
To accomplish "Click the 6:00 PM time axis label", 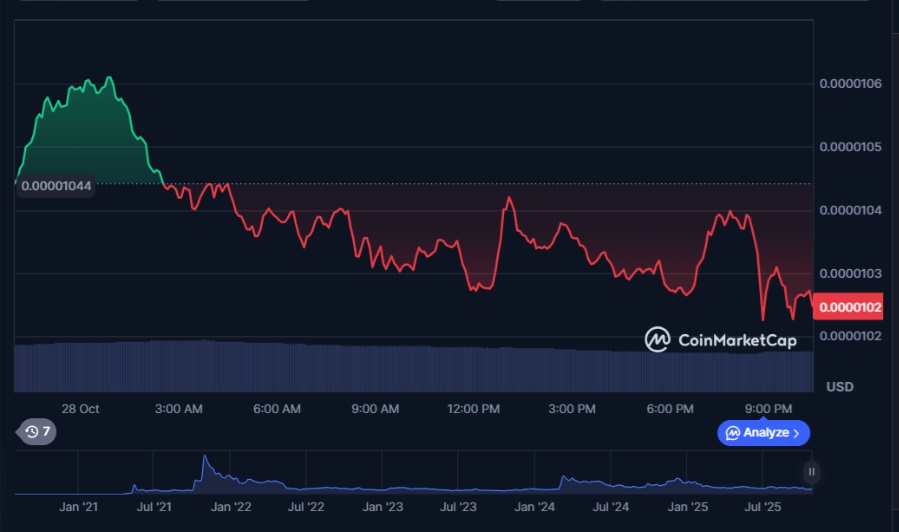I will (670, 409).
